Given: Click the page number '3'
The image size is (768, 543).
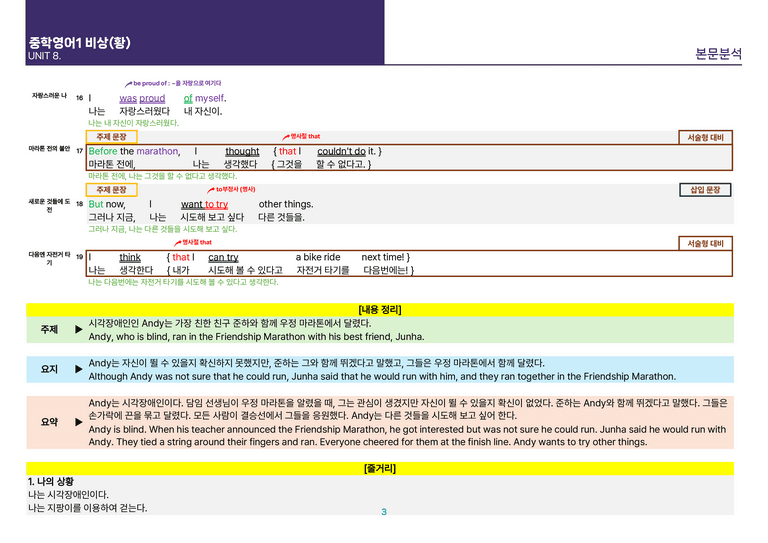Looking at the screenshot, I should 384,512.
